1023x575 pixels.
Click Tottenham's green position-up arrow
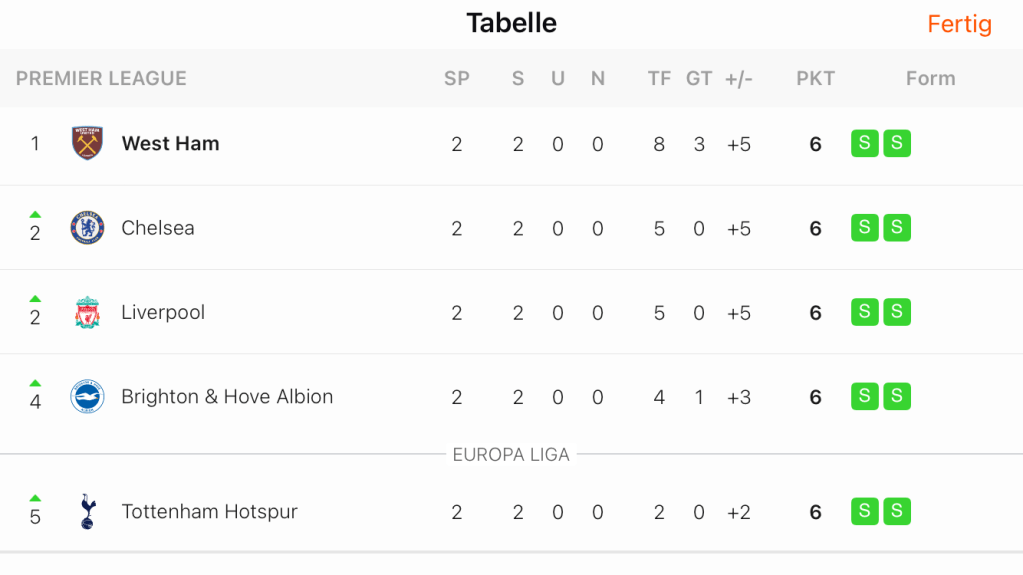click(35, 498)
